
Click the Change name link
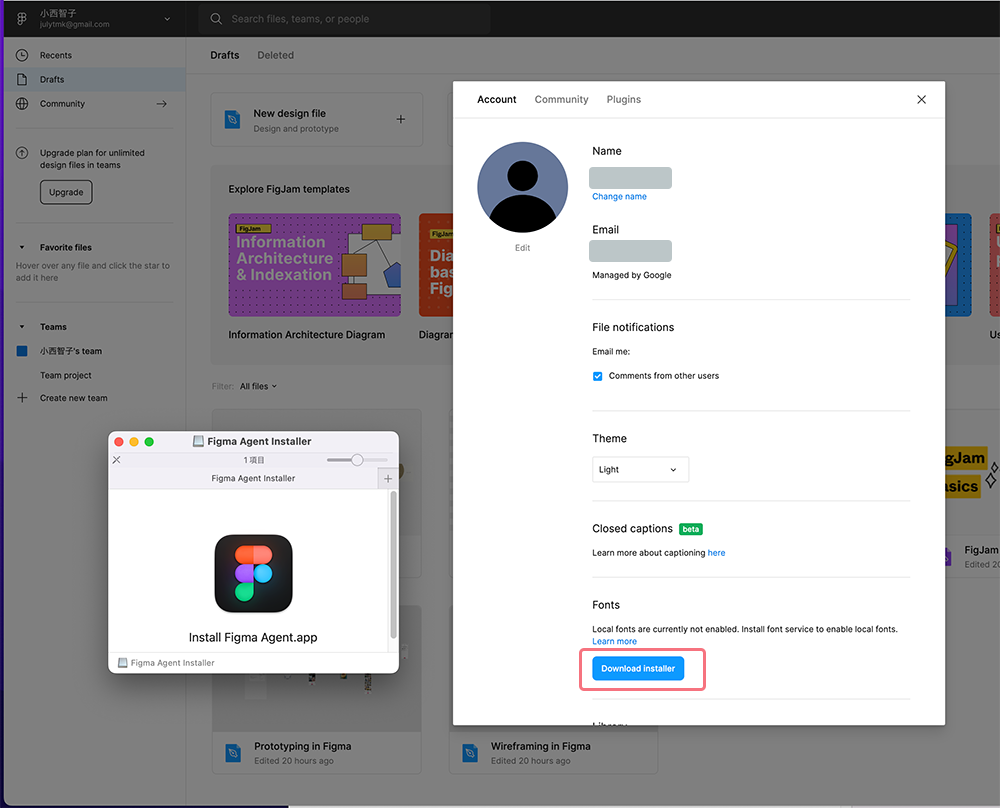point(619,196)
